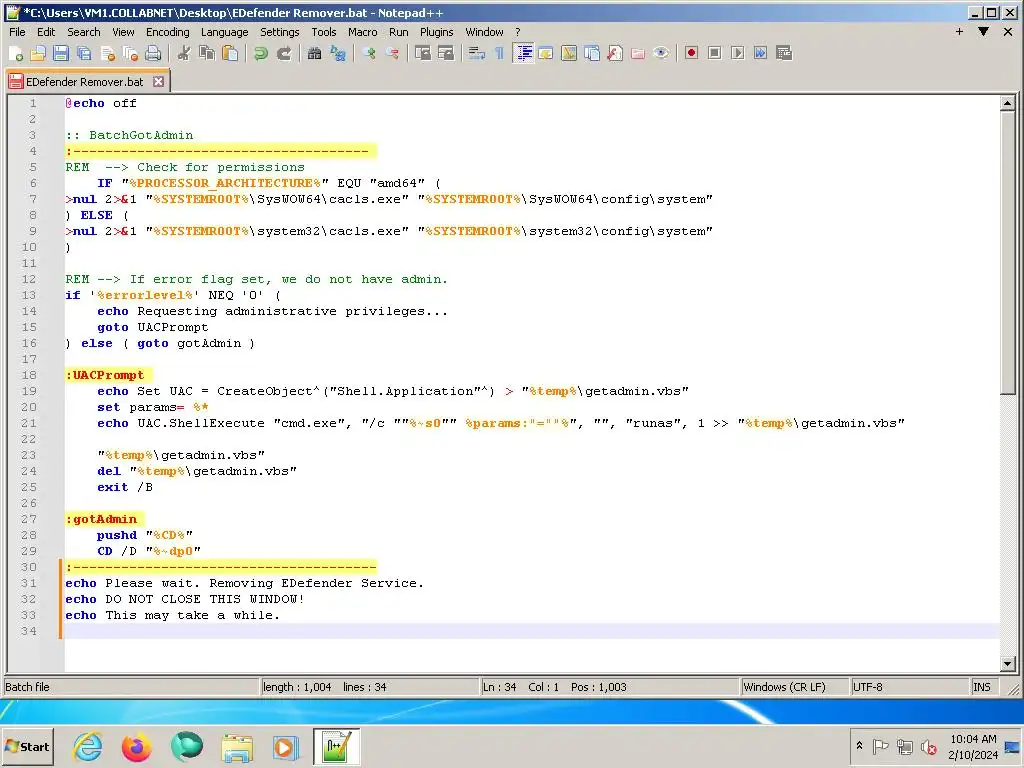Screen dimensions: 1024x768
Task: Open Windows Explorer folder icon in taskbar
Action: tap(236, 746)
